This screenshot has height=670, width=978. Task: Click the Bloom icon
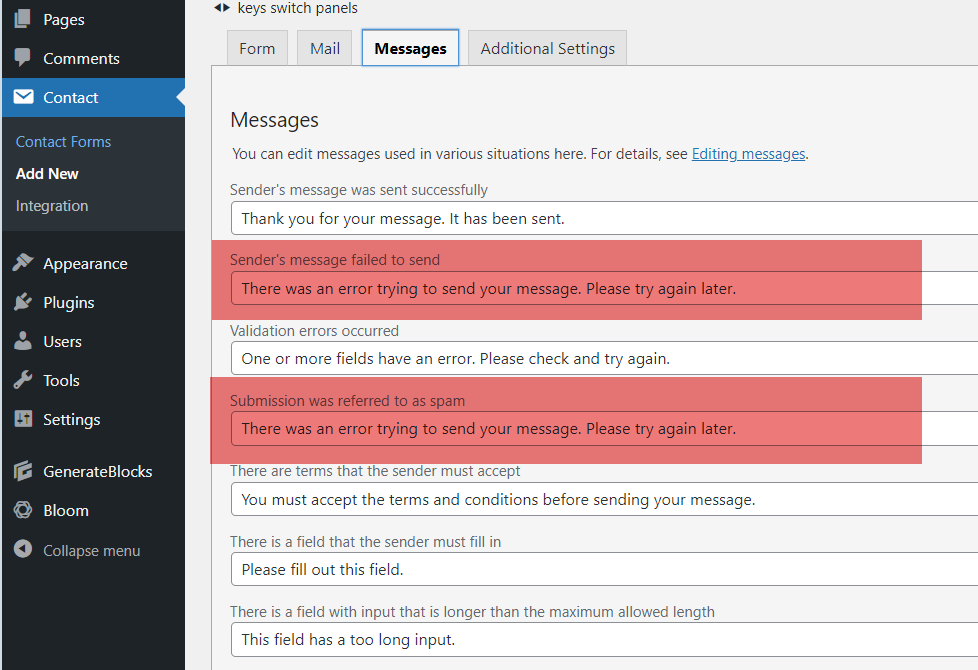(x=22, y=510)
